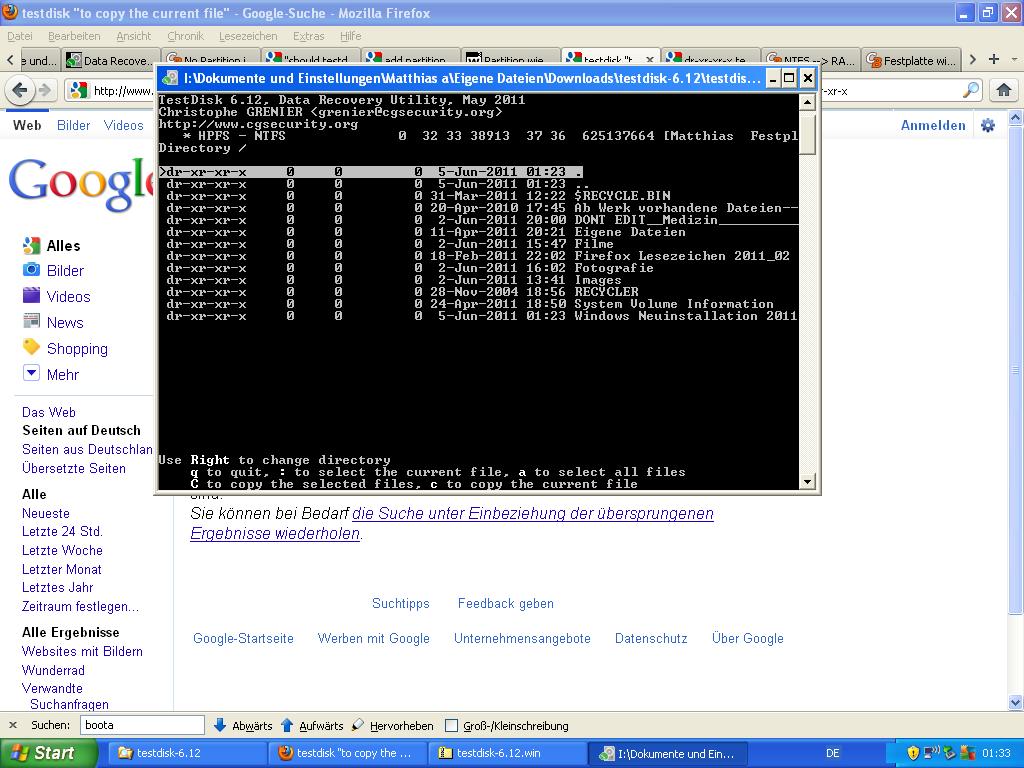Select Alles search category icon
Screen dimensions: 1024x768
31,246
